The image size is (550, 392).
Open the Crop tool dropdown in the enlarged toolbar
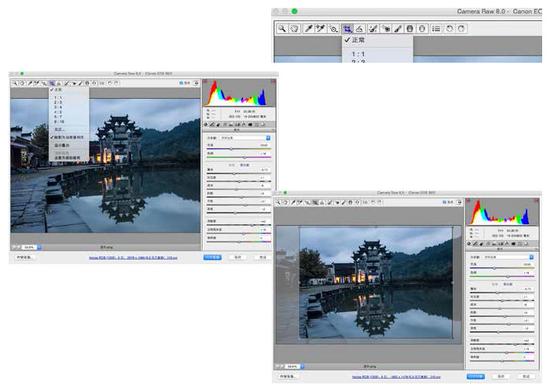(347, 28)
